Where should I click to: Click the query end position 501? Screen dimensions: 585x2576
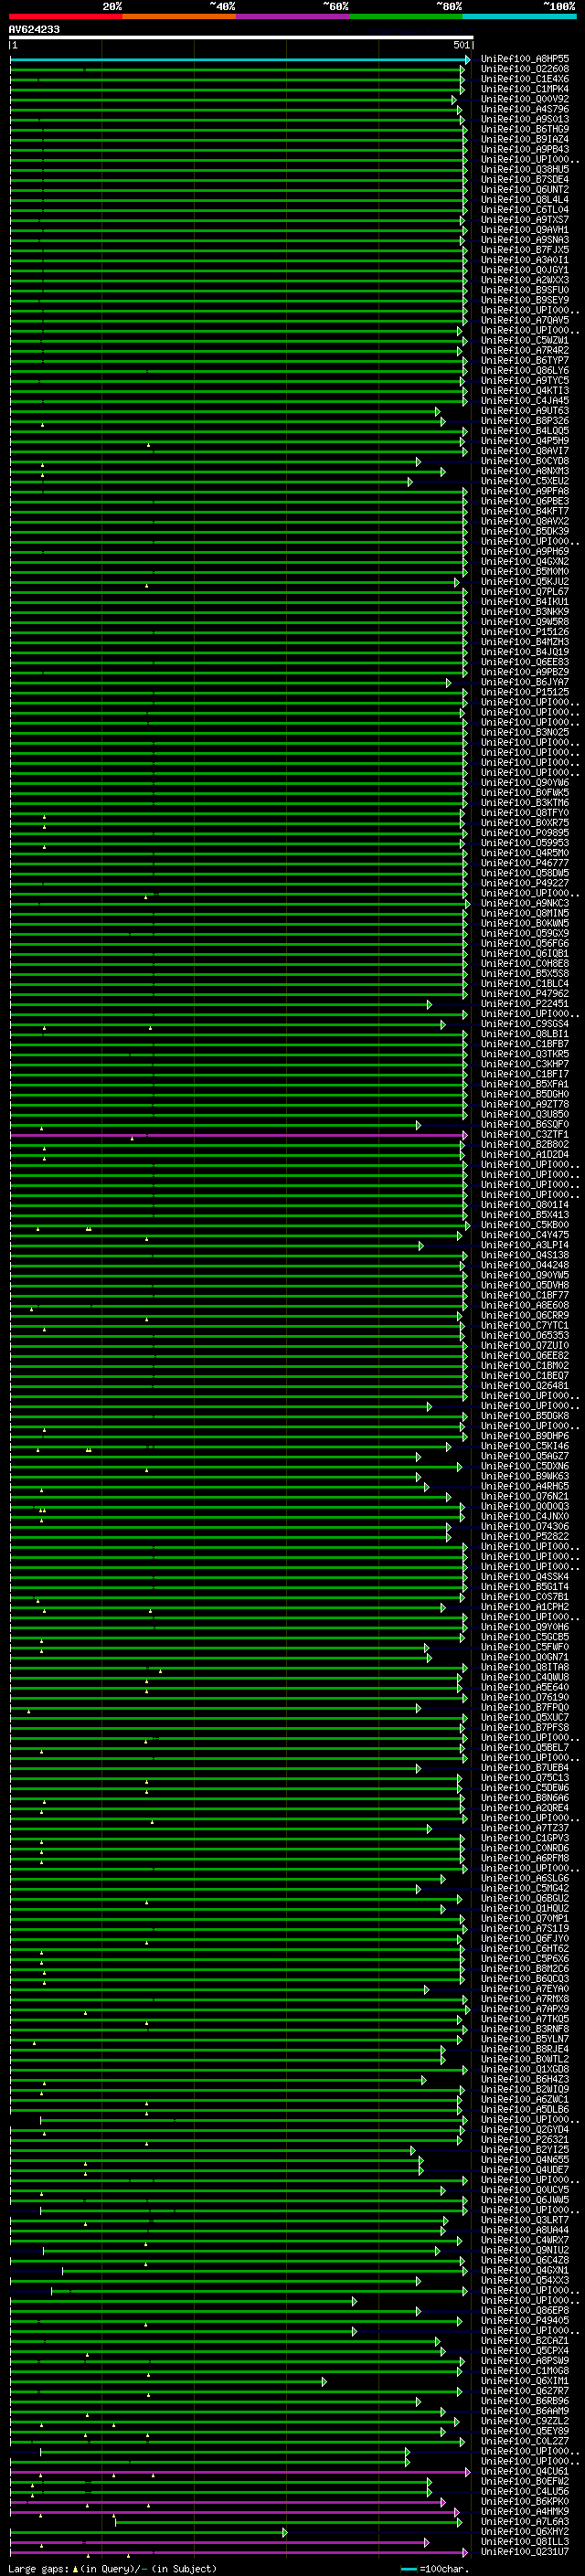pyautogui.click(x=461, y=45)
